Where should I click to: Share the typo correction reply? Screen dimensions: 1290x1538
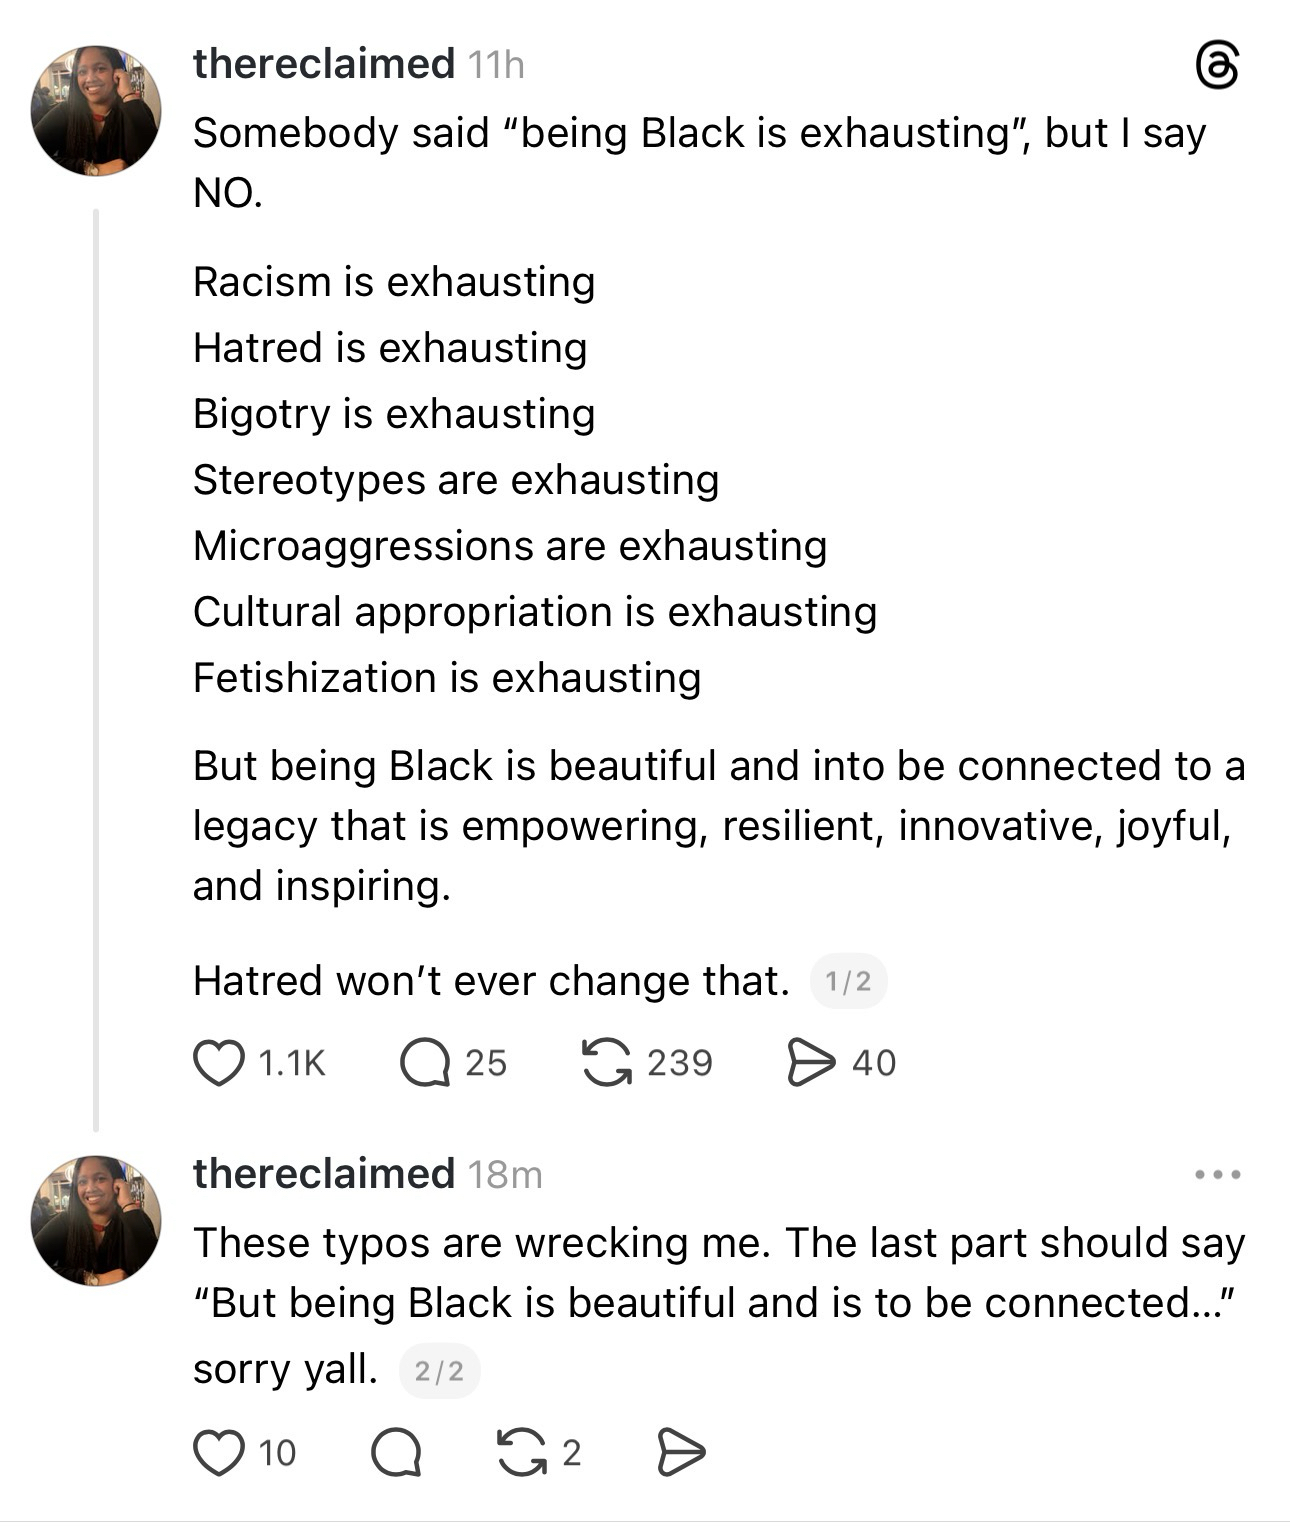(x=681, y=1453)
